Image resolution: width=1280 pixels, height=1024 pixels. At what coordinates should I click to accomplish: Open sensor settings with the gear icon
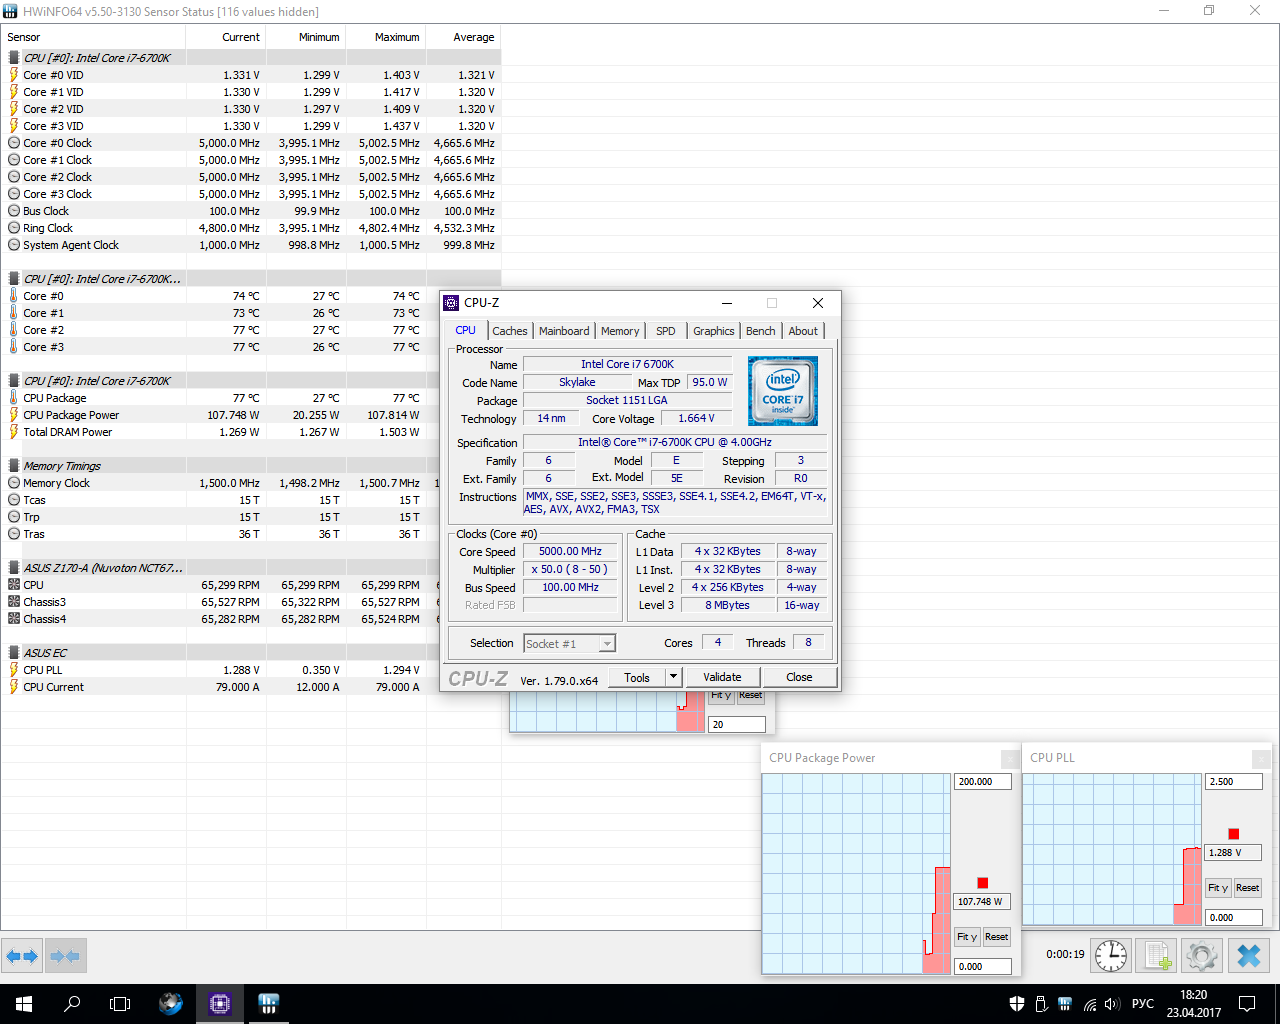[x=1202, y=955]
